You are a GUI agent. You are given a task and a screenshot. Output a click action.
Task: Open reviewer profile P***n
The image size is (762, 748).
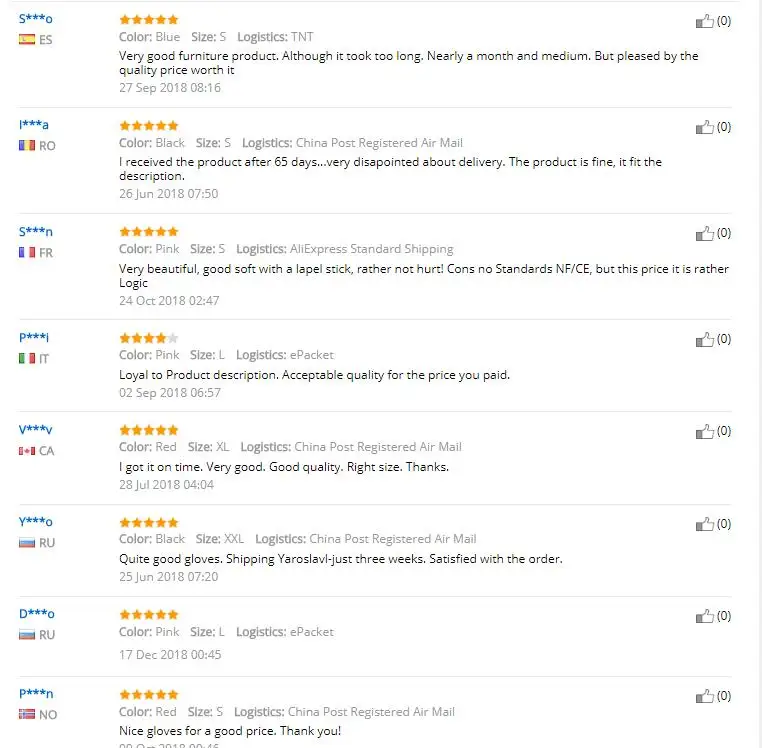pos(36,694)
